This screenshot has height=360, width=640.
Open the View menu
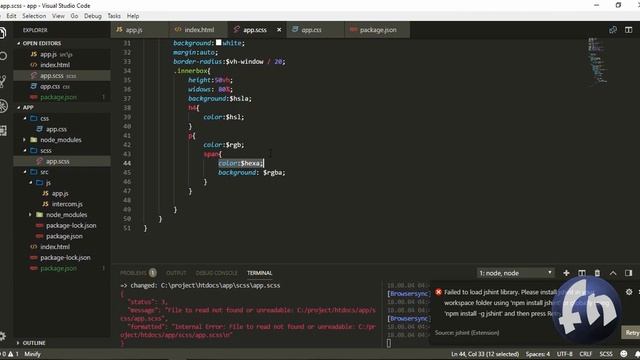tap(58, 16)
